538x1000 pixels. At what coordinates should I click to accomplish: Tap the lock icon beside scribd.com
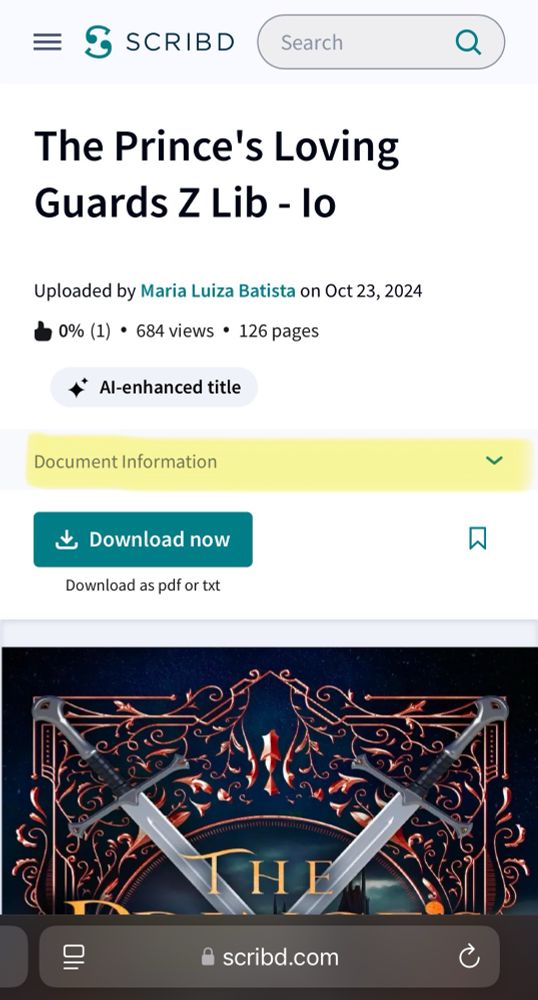pos(208,956)
